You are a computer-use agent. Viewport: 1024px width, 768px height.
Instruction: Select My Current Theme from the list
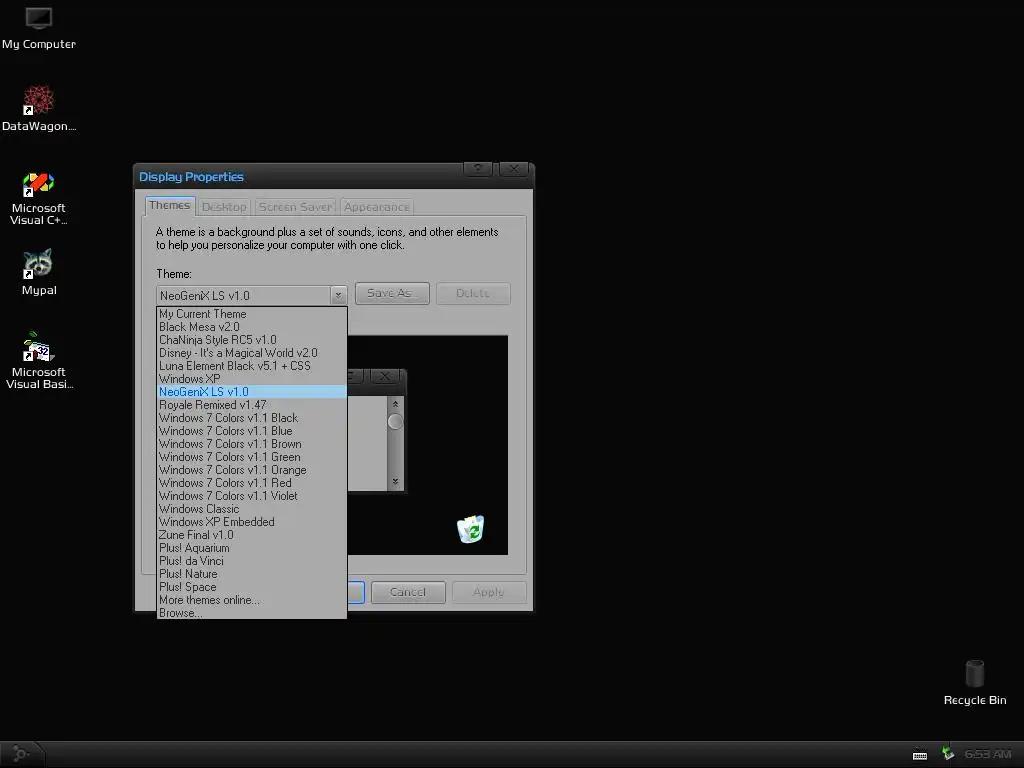pos(251,314)
